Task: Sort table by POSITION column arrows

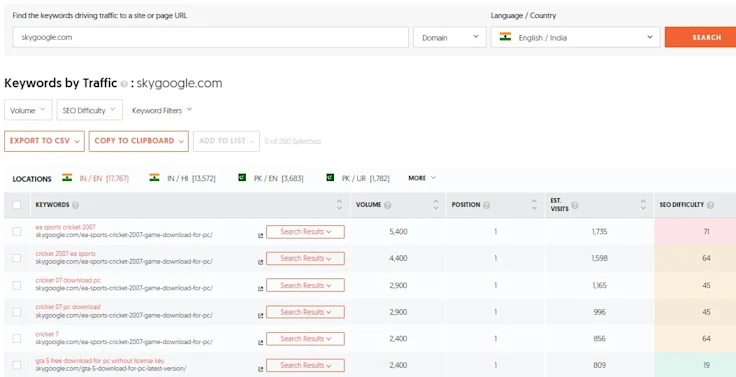Action: click(x=534, y=205)
